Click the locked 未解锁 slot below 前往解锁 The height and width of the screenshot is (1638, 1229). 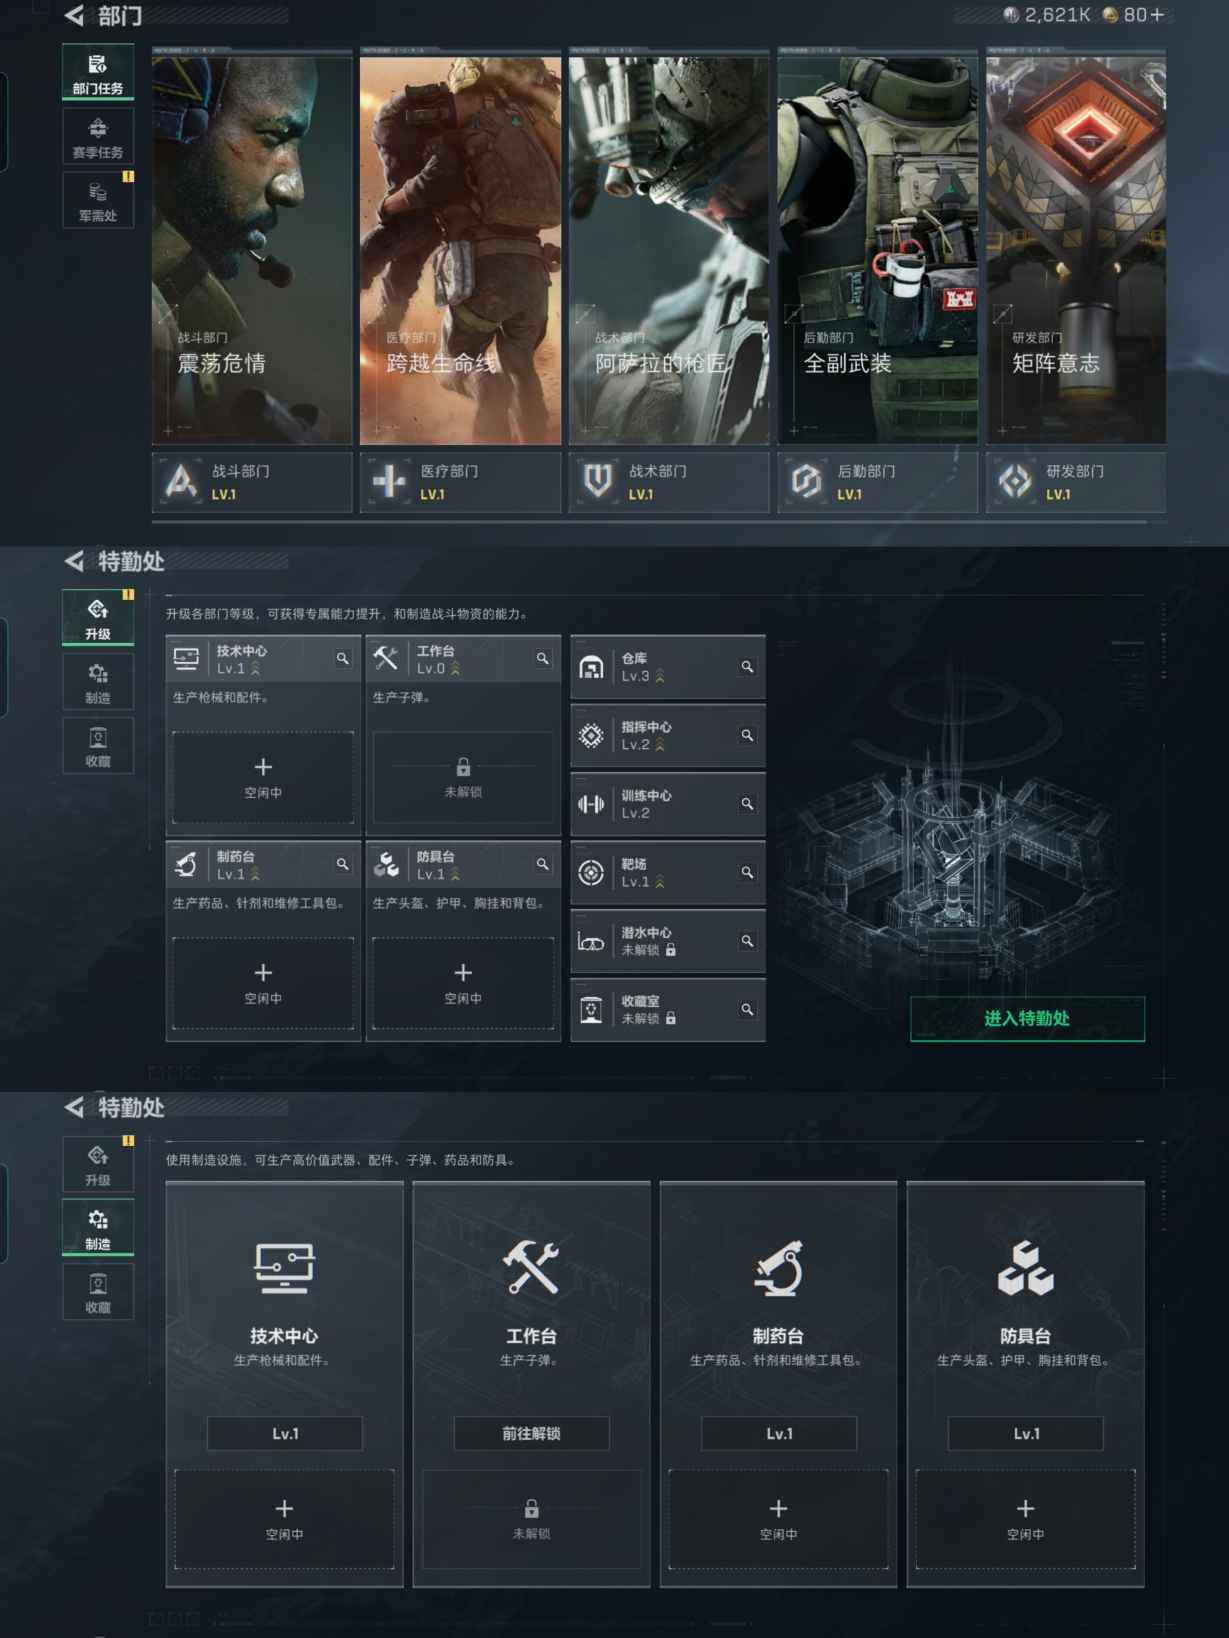pyautogui.click(x=531, y=1518)
